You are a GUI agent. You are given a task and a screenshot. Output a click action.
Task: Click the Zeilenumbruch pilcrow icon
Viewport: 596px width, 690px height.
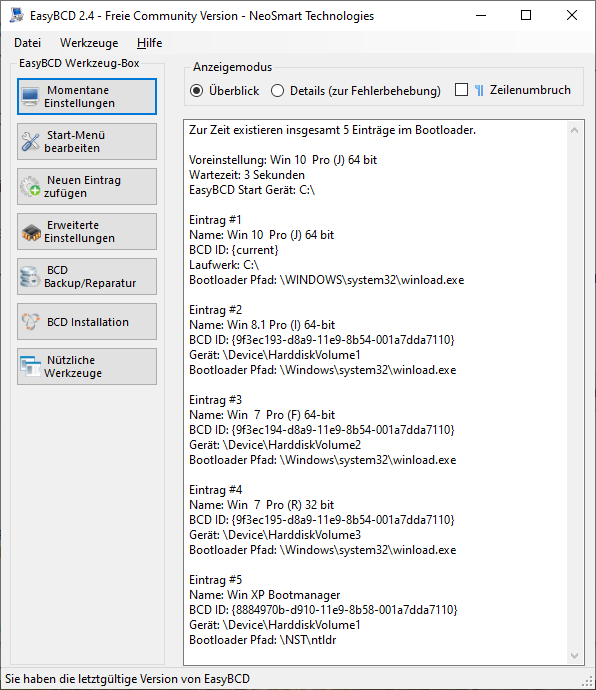[479, 90]
